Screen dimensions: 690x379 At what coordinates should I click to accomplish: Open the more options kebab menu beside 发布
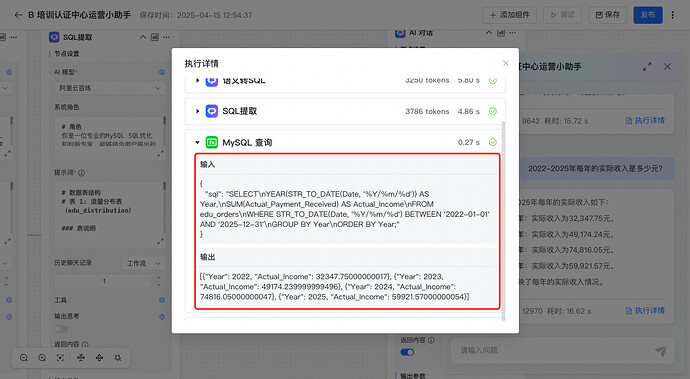(x=672, y=15)
